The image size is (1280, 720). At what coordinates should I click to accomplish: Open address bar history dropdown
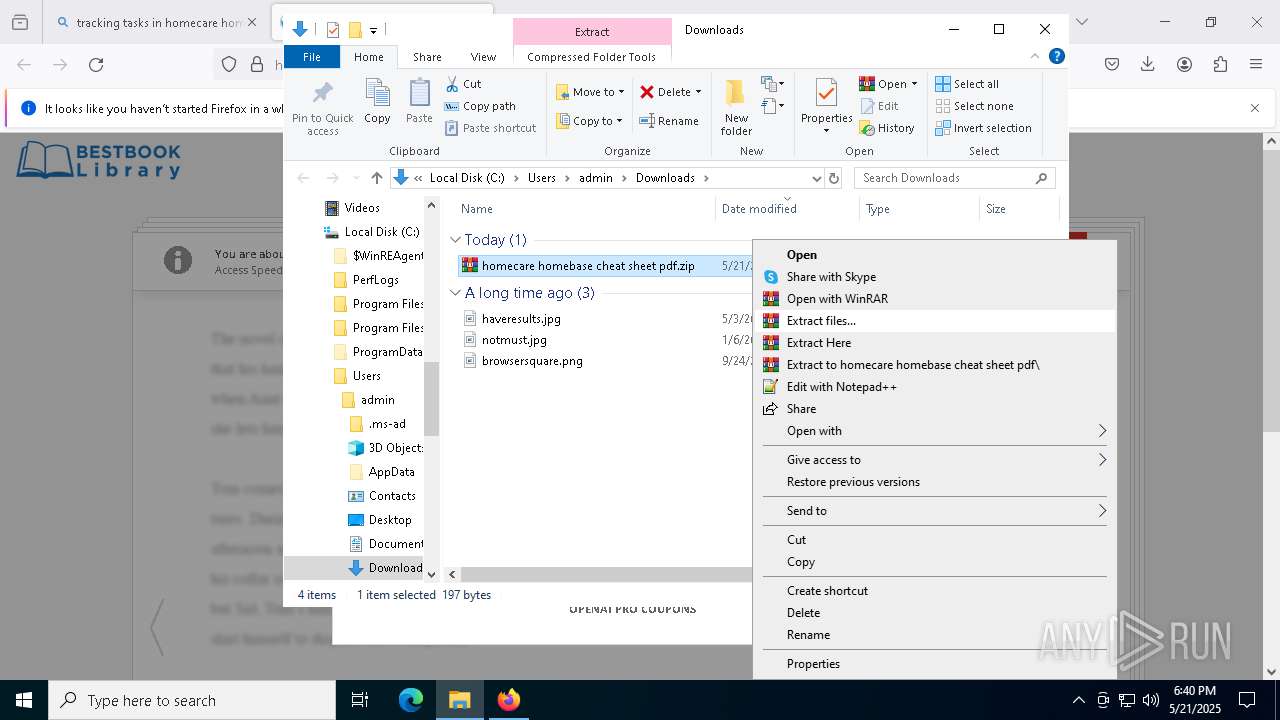(816, 178)
